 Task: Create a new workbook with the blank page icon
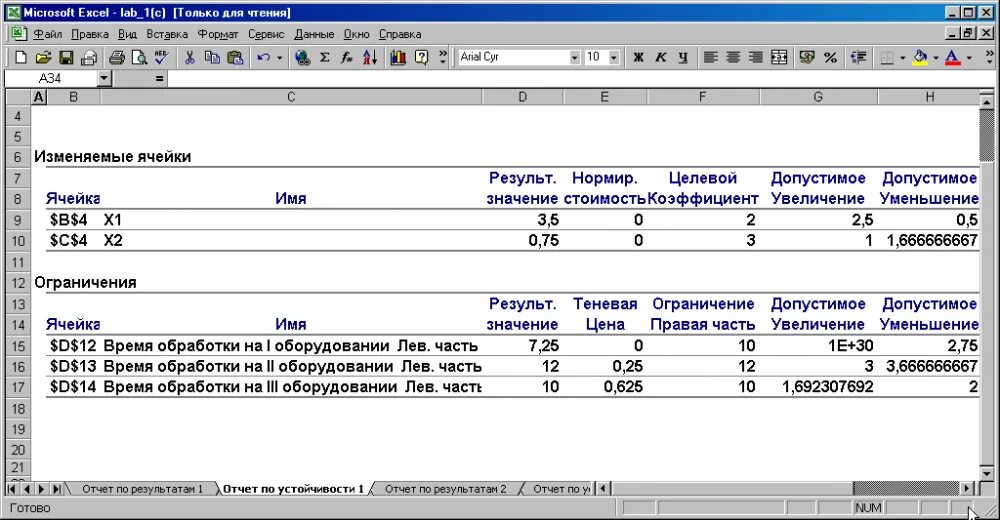click(20, 57)
